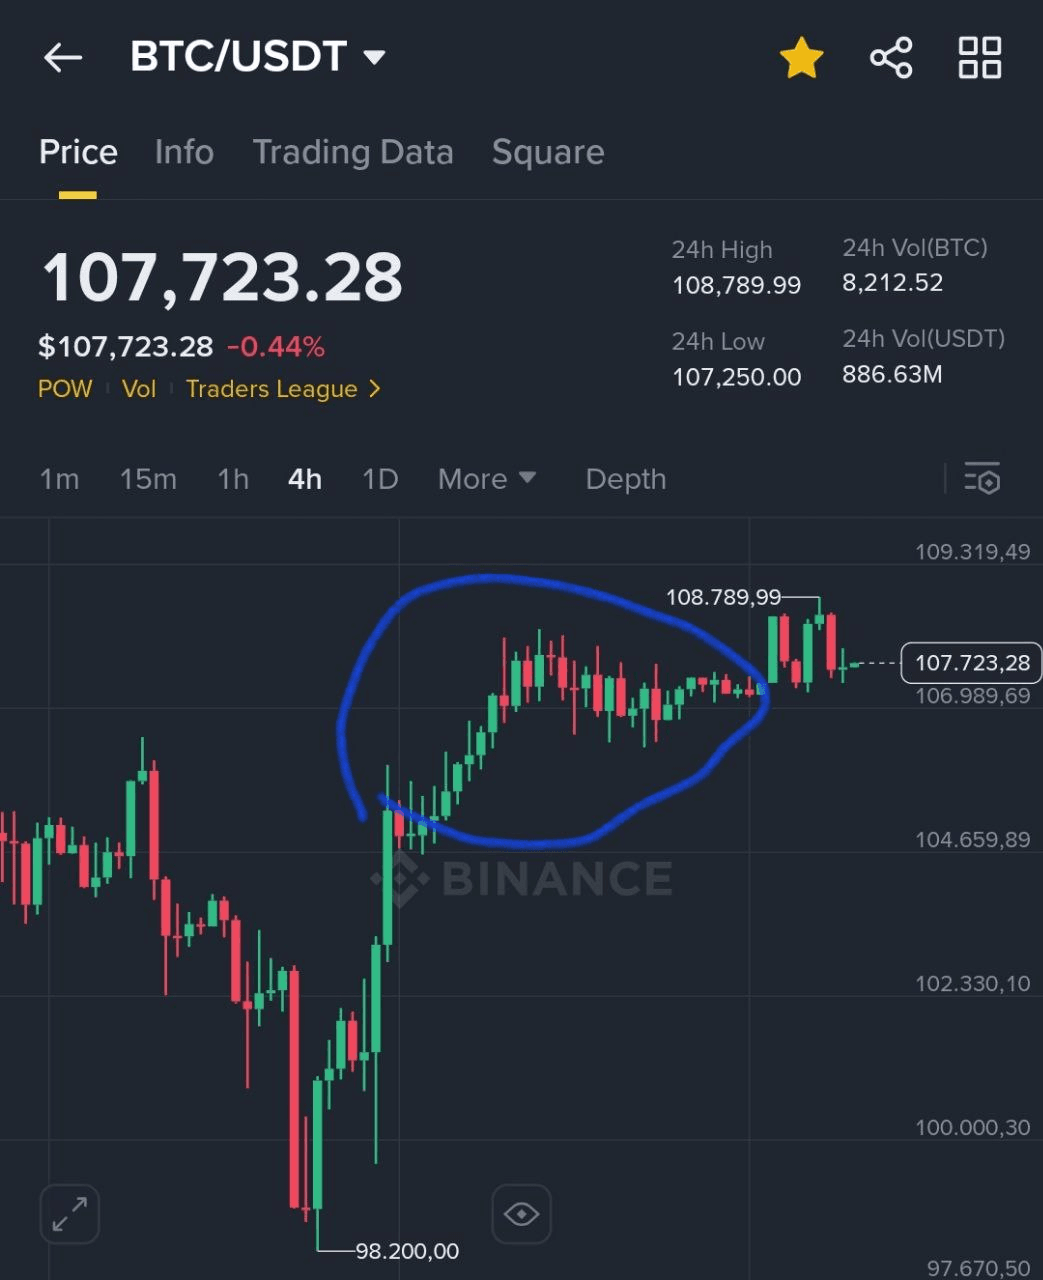Switch to the Trading Data tab
1043x1280 pixels.
pos(353,152)
